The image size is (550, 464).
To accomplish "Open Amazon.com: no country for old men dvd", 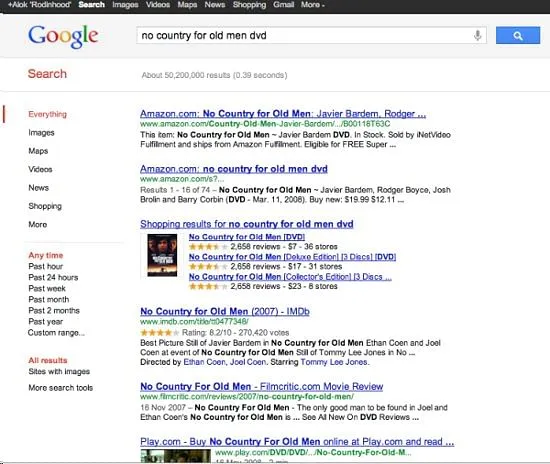I will tap(234, 169).
